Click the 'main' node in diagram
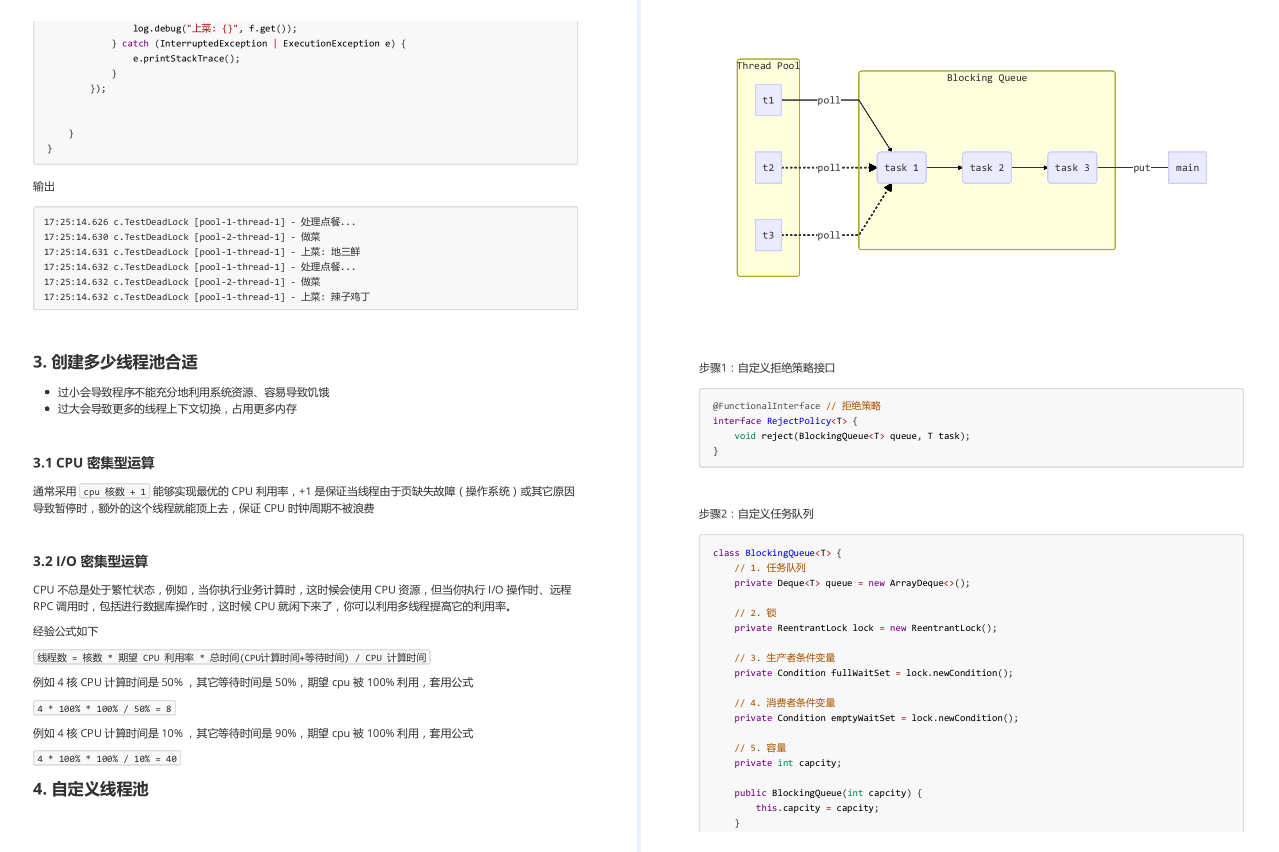1279x852 pixels. pyautogui.click(x=1187, y=167)
